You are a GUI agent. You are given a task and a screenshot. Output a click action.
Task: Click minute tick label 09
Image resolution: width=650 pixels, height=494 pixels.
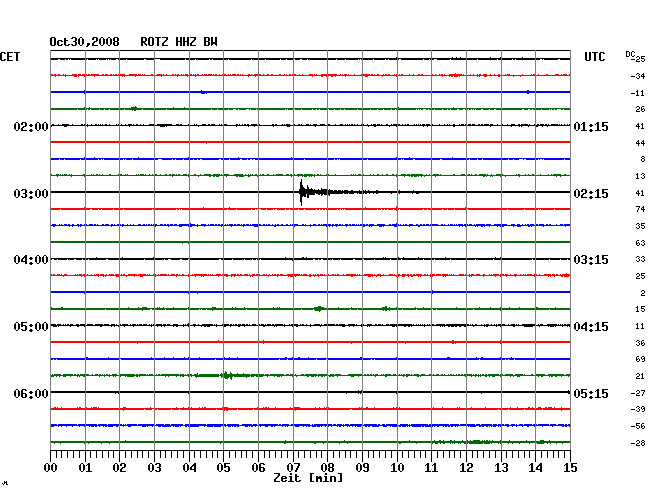(x=362, y=467)
